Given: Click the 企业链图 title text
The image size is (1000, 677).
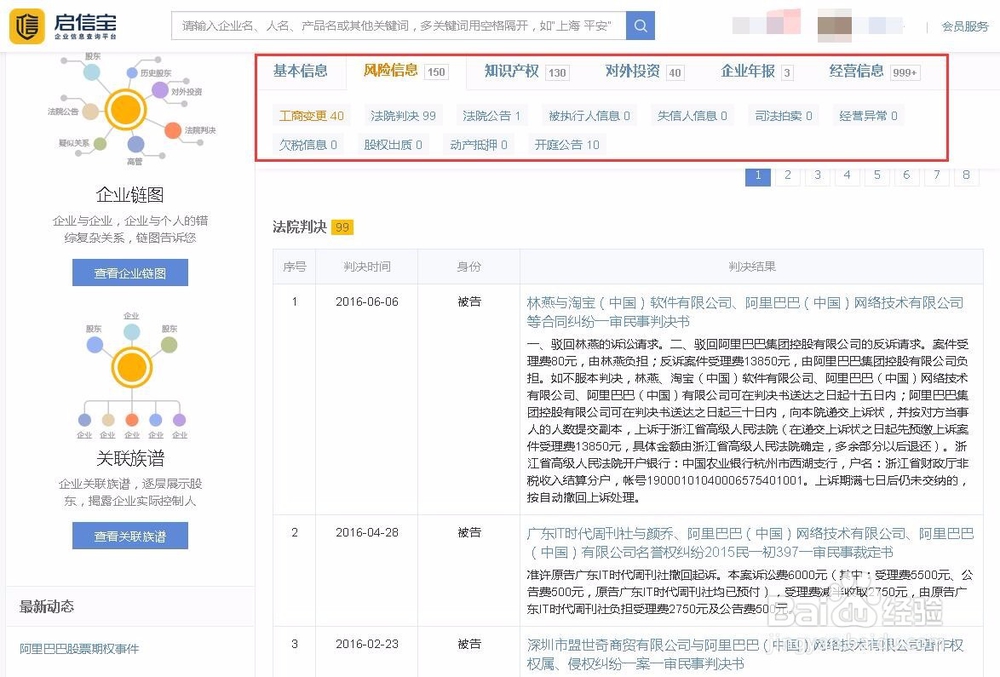Looking at the screenshot, I should click(x=130, y=194).
